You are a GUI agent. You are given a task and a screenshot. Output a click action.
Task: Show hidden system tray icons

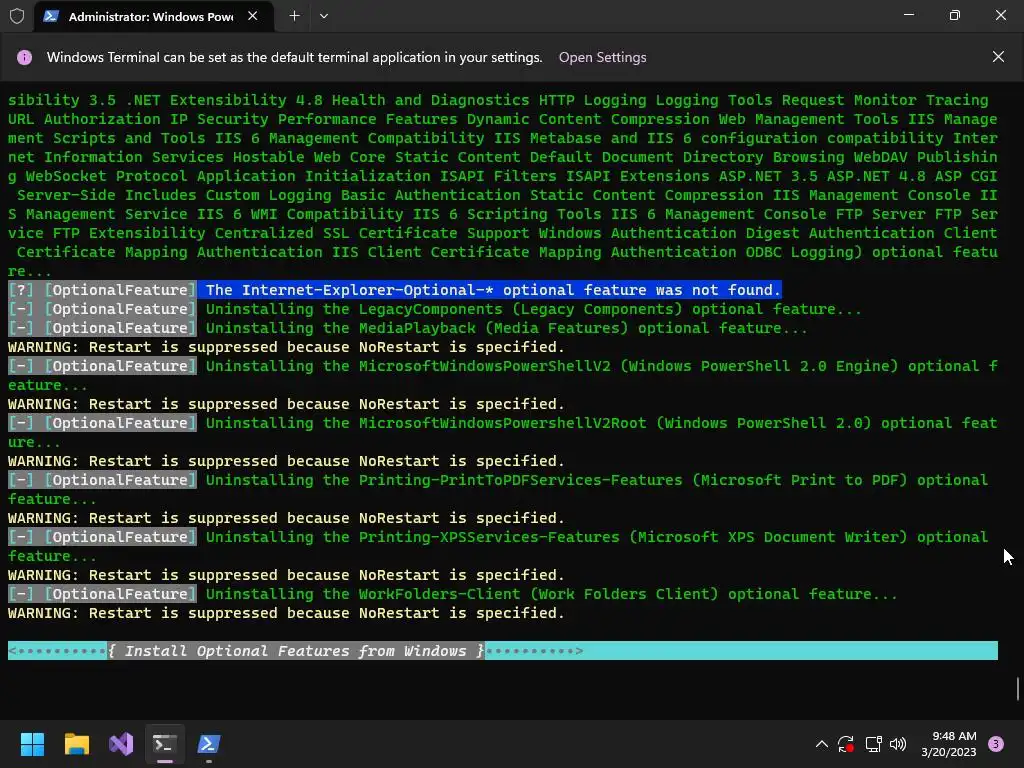(x=822, y=744)
